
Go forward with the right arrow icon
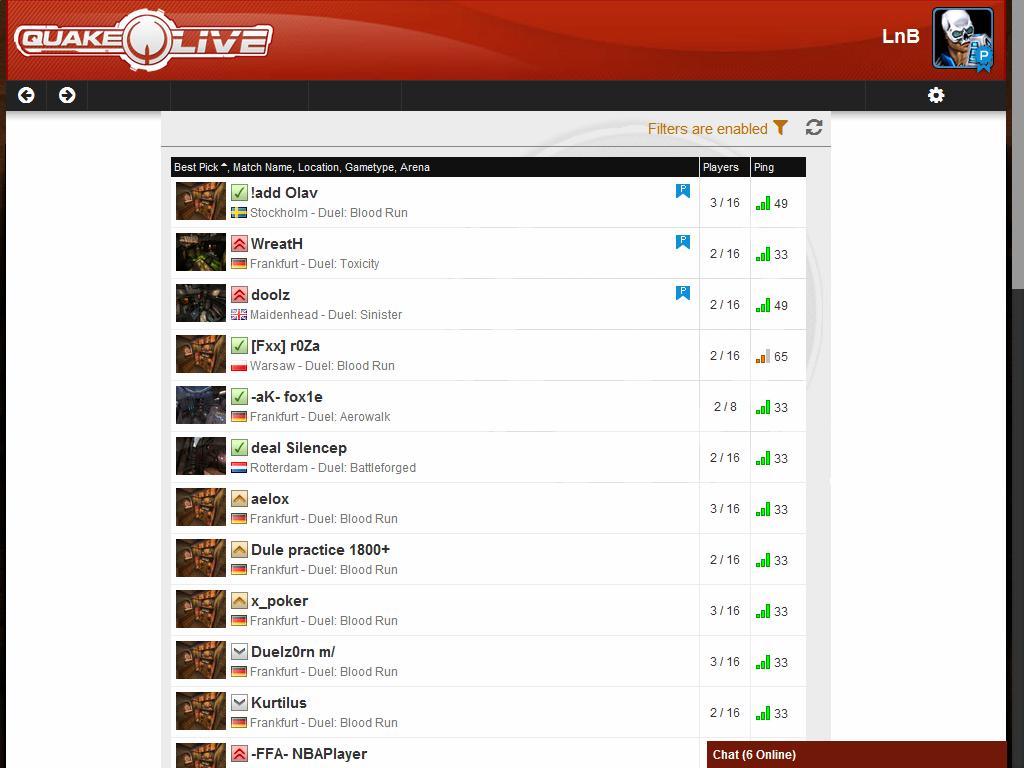[67, 95]
